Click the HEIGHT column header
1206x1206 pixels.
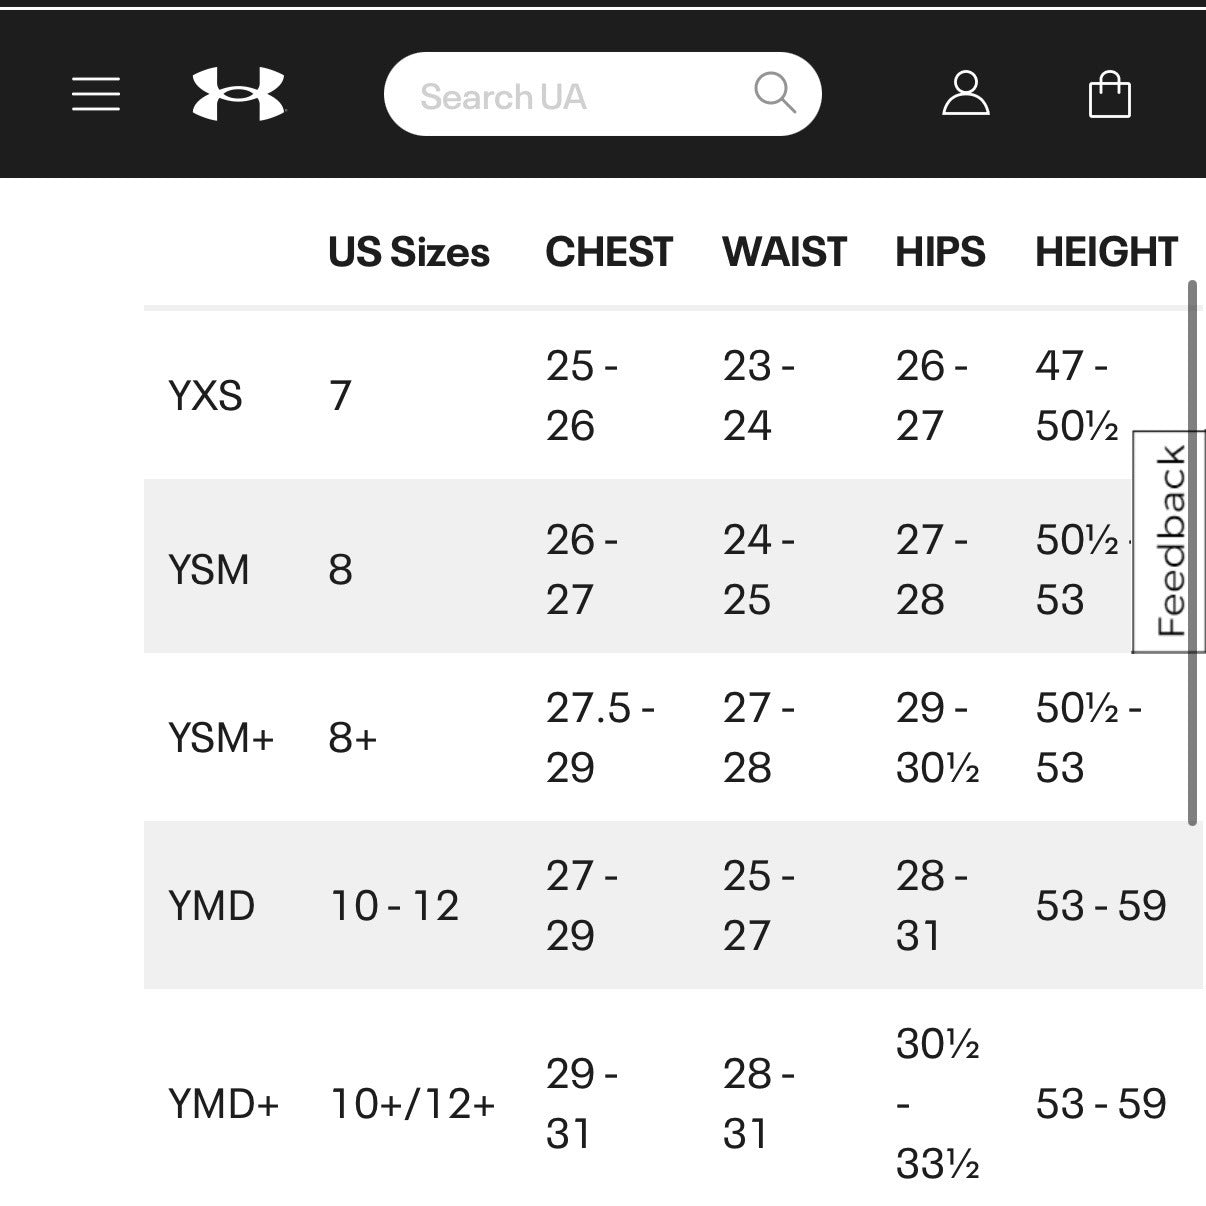pos(1106,252)
